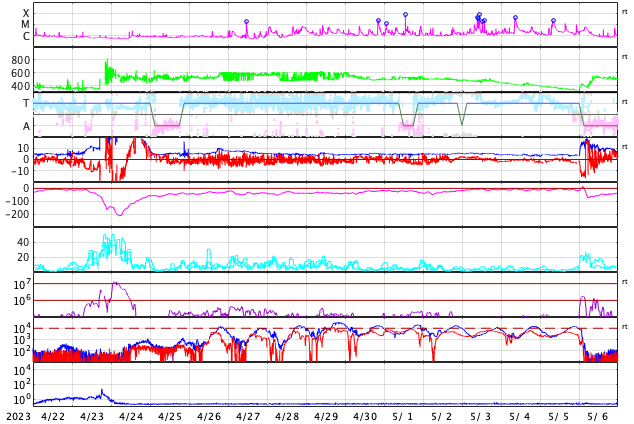This screenshot has width=634, height=424.
Task: Click the '-10' axis value
Action: coord(18,171)
